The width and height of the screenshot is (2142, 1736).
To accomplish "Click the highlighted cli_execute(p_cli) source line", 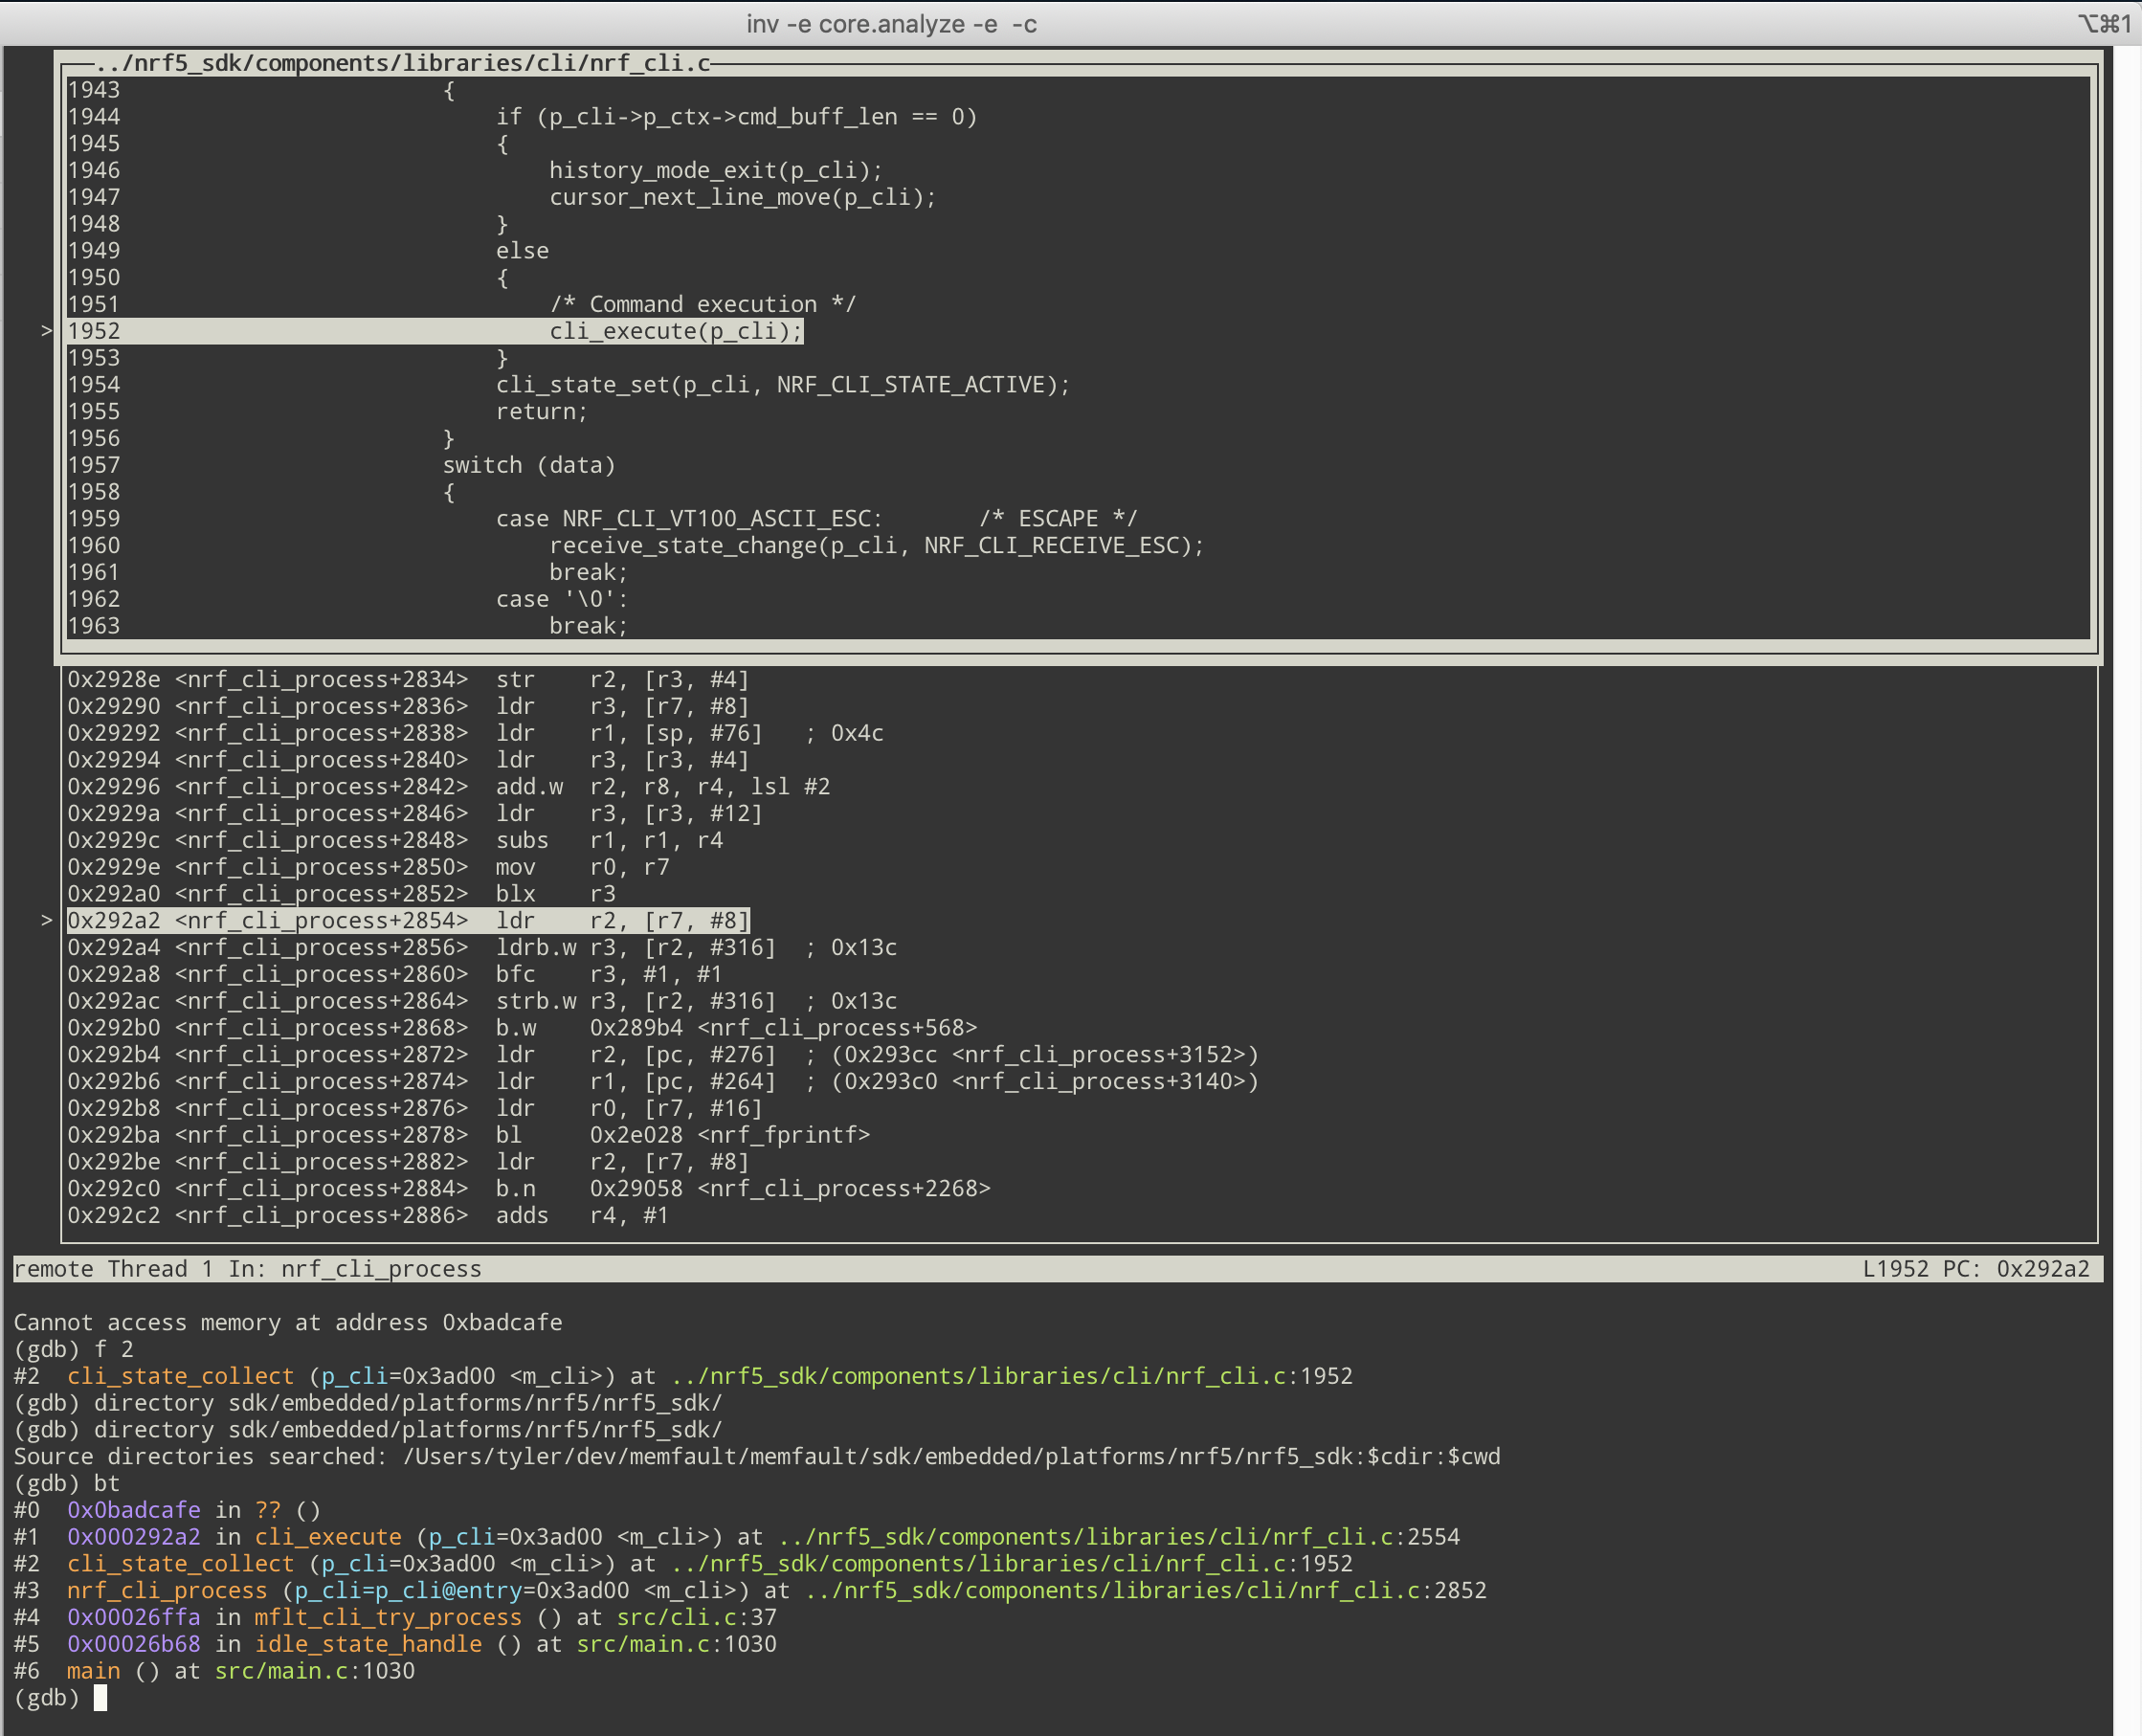I will (675, 331).
